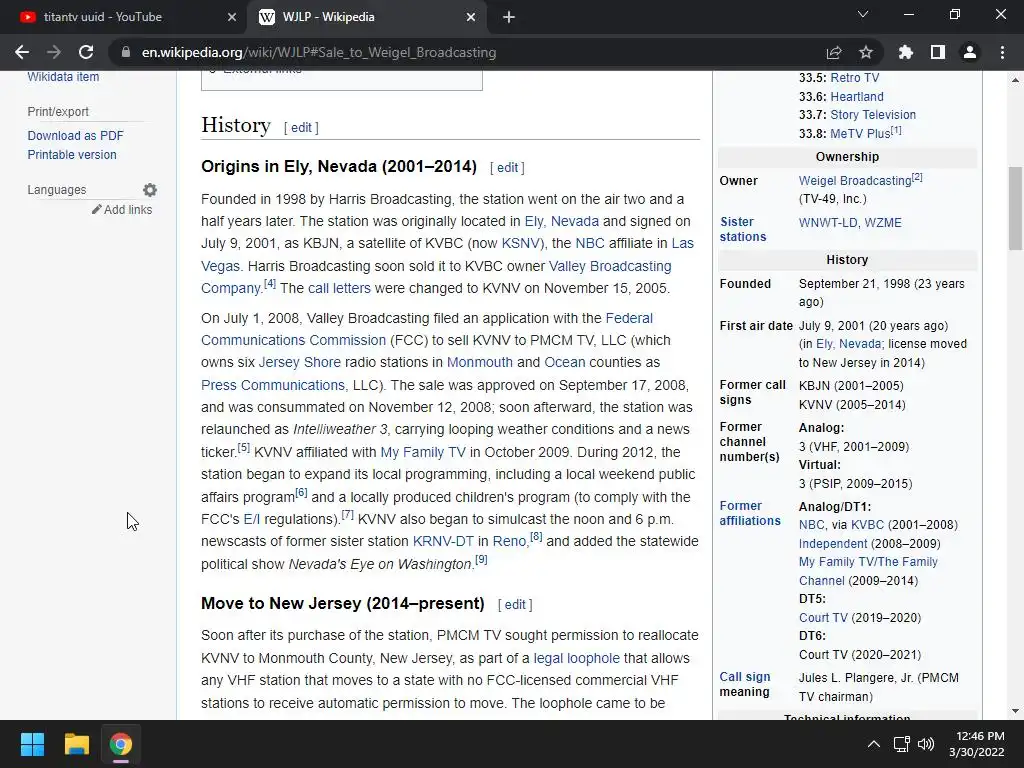1024x768 pixels.
Task: Open a new browser tab
Action: (509, 18)
